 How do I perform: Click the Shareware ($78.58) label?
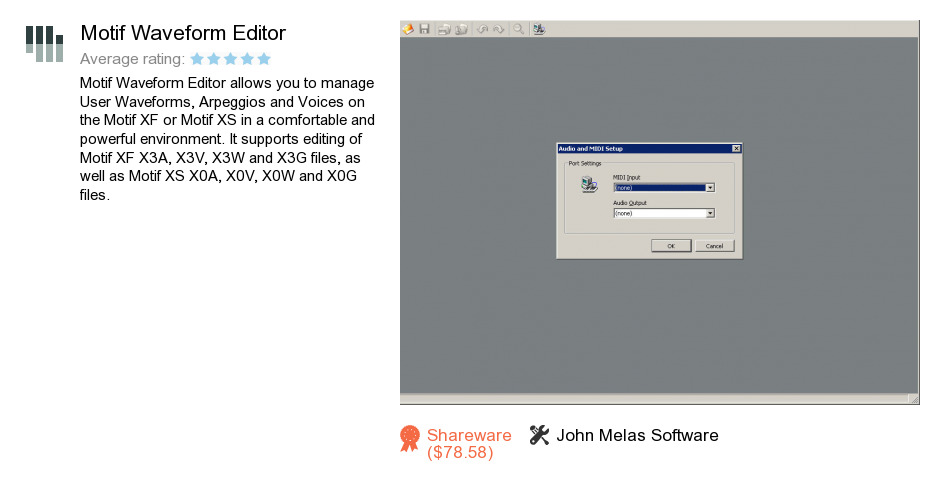click(469, 444)
